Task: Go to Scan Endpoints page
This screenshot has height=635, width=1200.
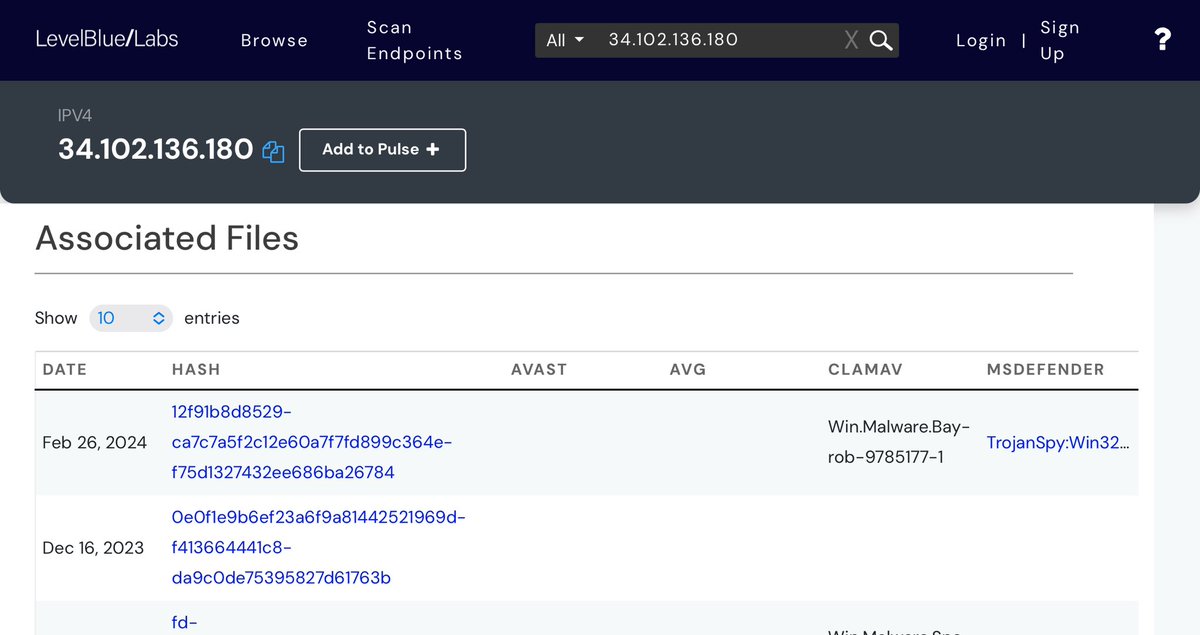Action: [414, 40]
